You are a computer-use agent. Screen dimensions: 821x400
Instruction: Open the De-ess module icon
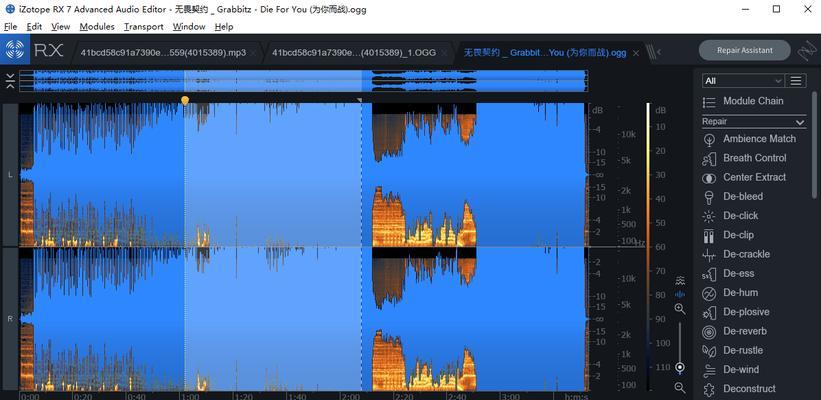click(x=709, y=274)
